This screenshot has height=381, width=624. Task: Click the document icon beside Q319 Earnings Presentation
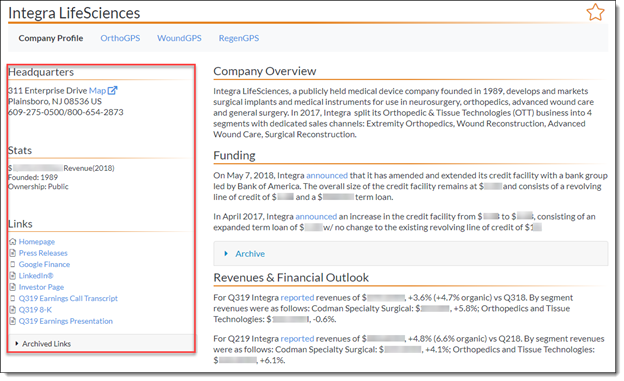tap(13, 321)
